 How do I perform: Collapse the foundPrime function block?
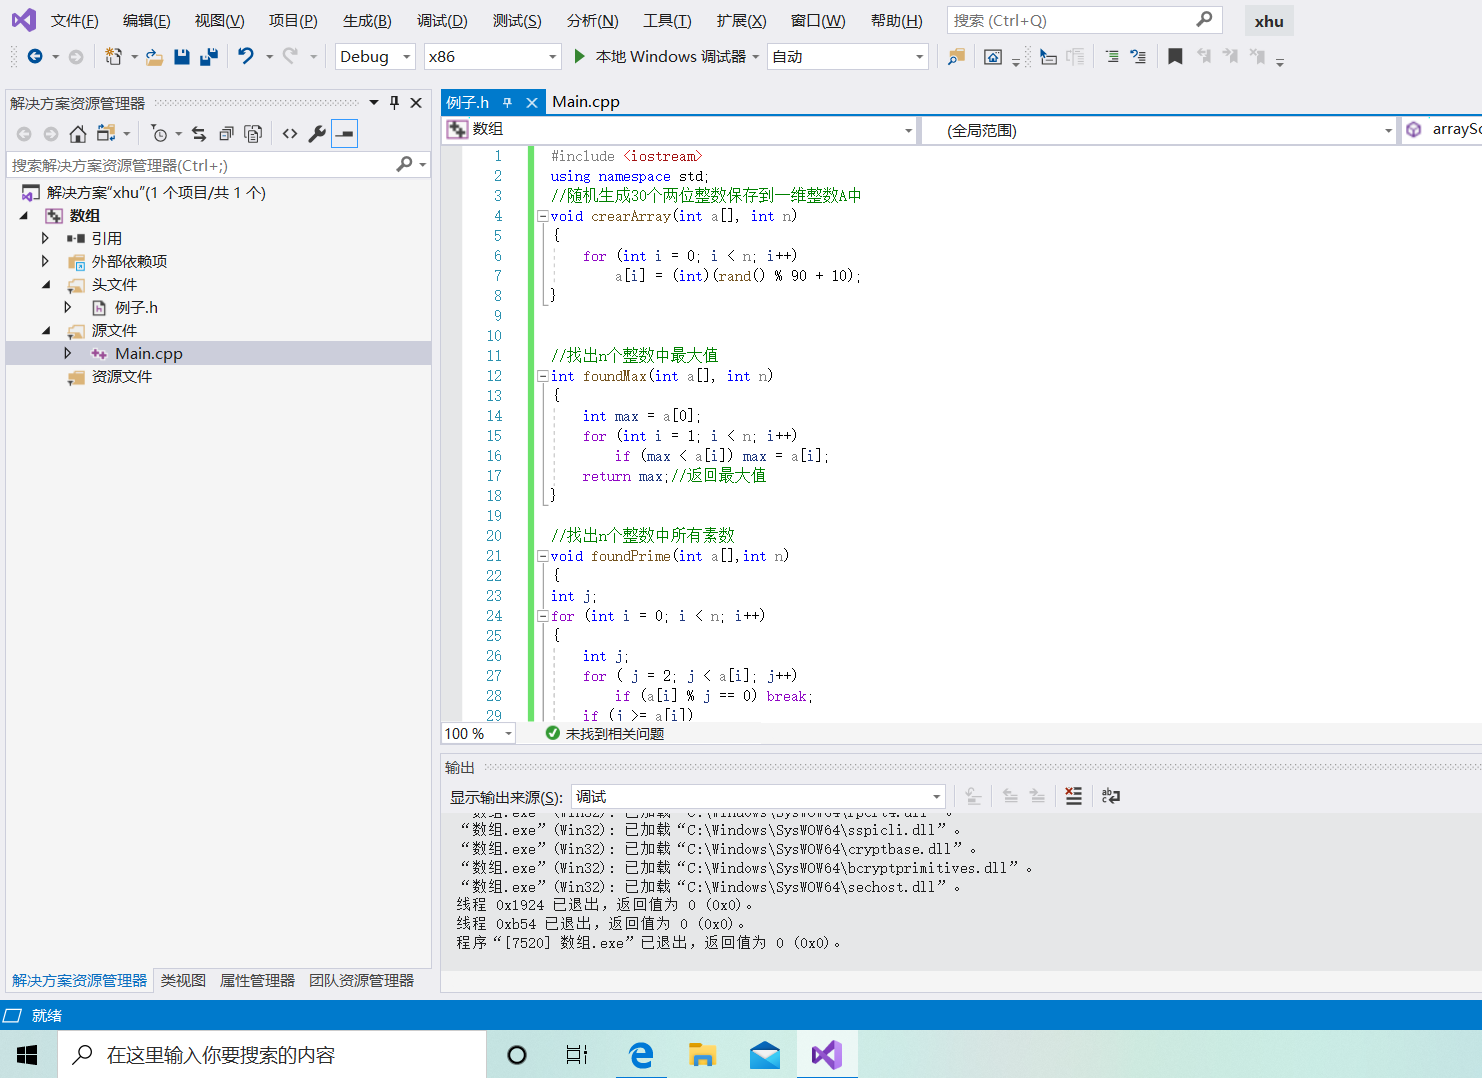(542, 556)
